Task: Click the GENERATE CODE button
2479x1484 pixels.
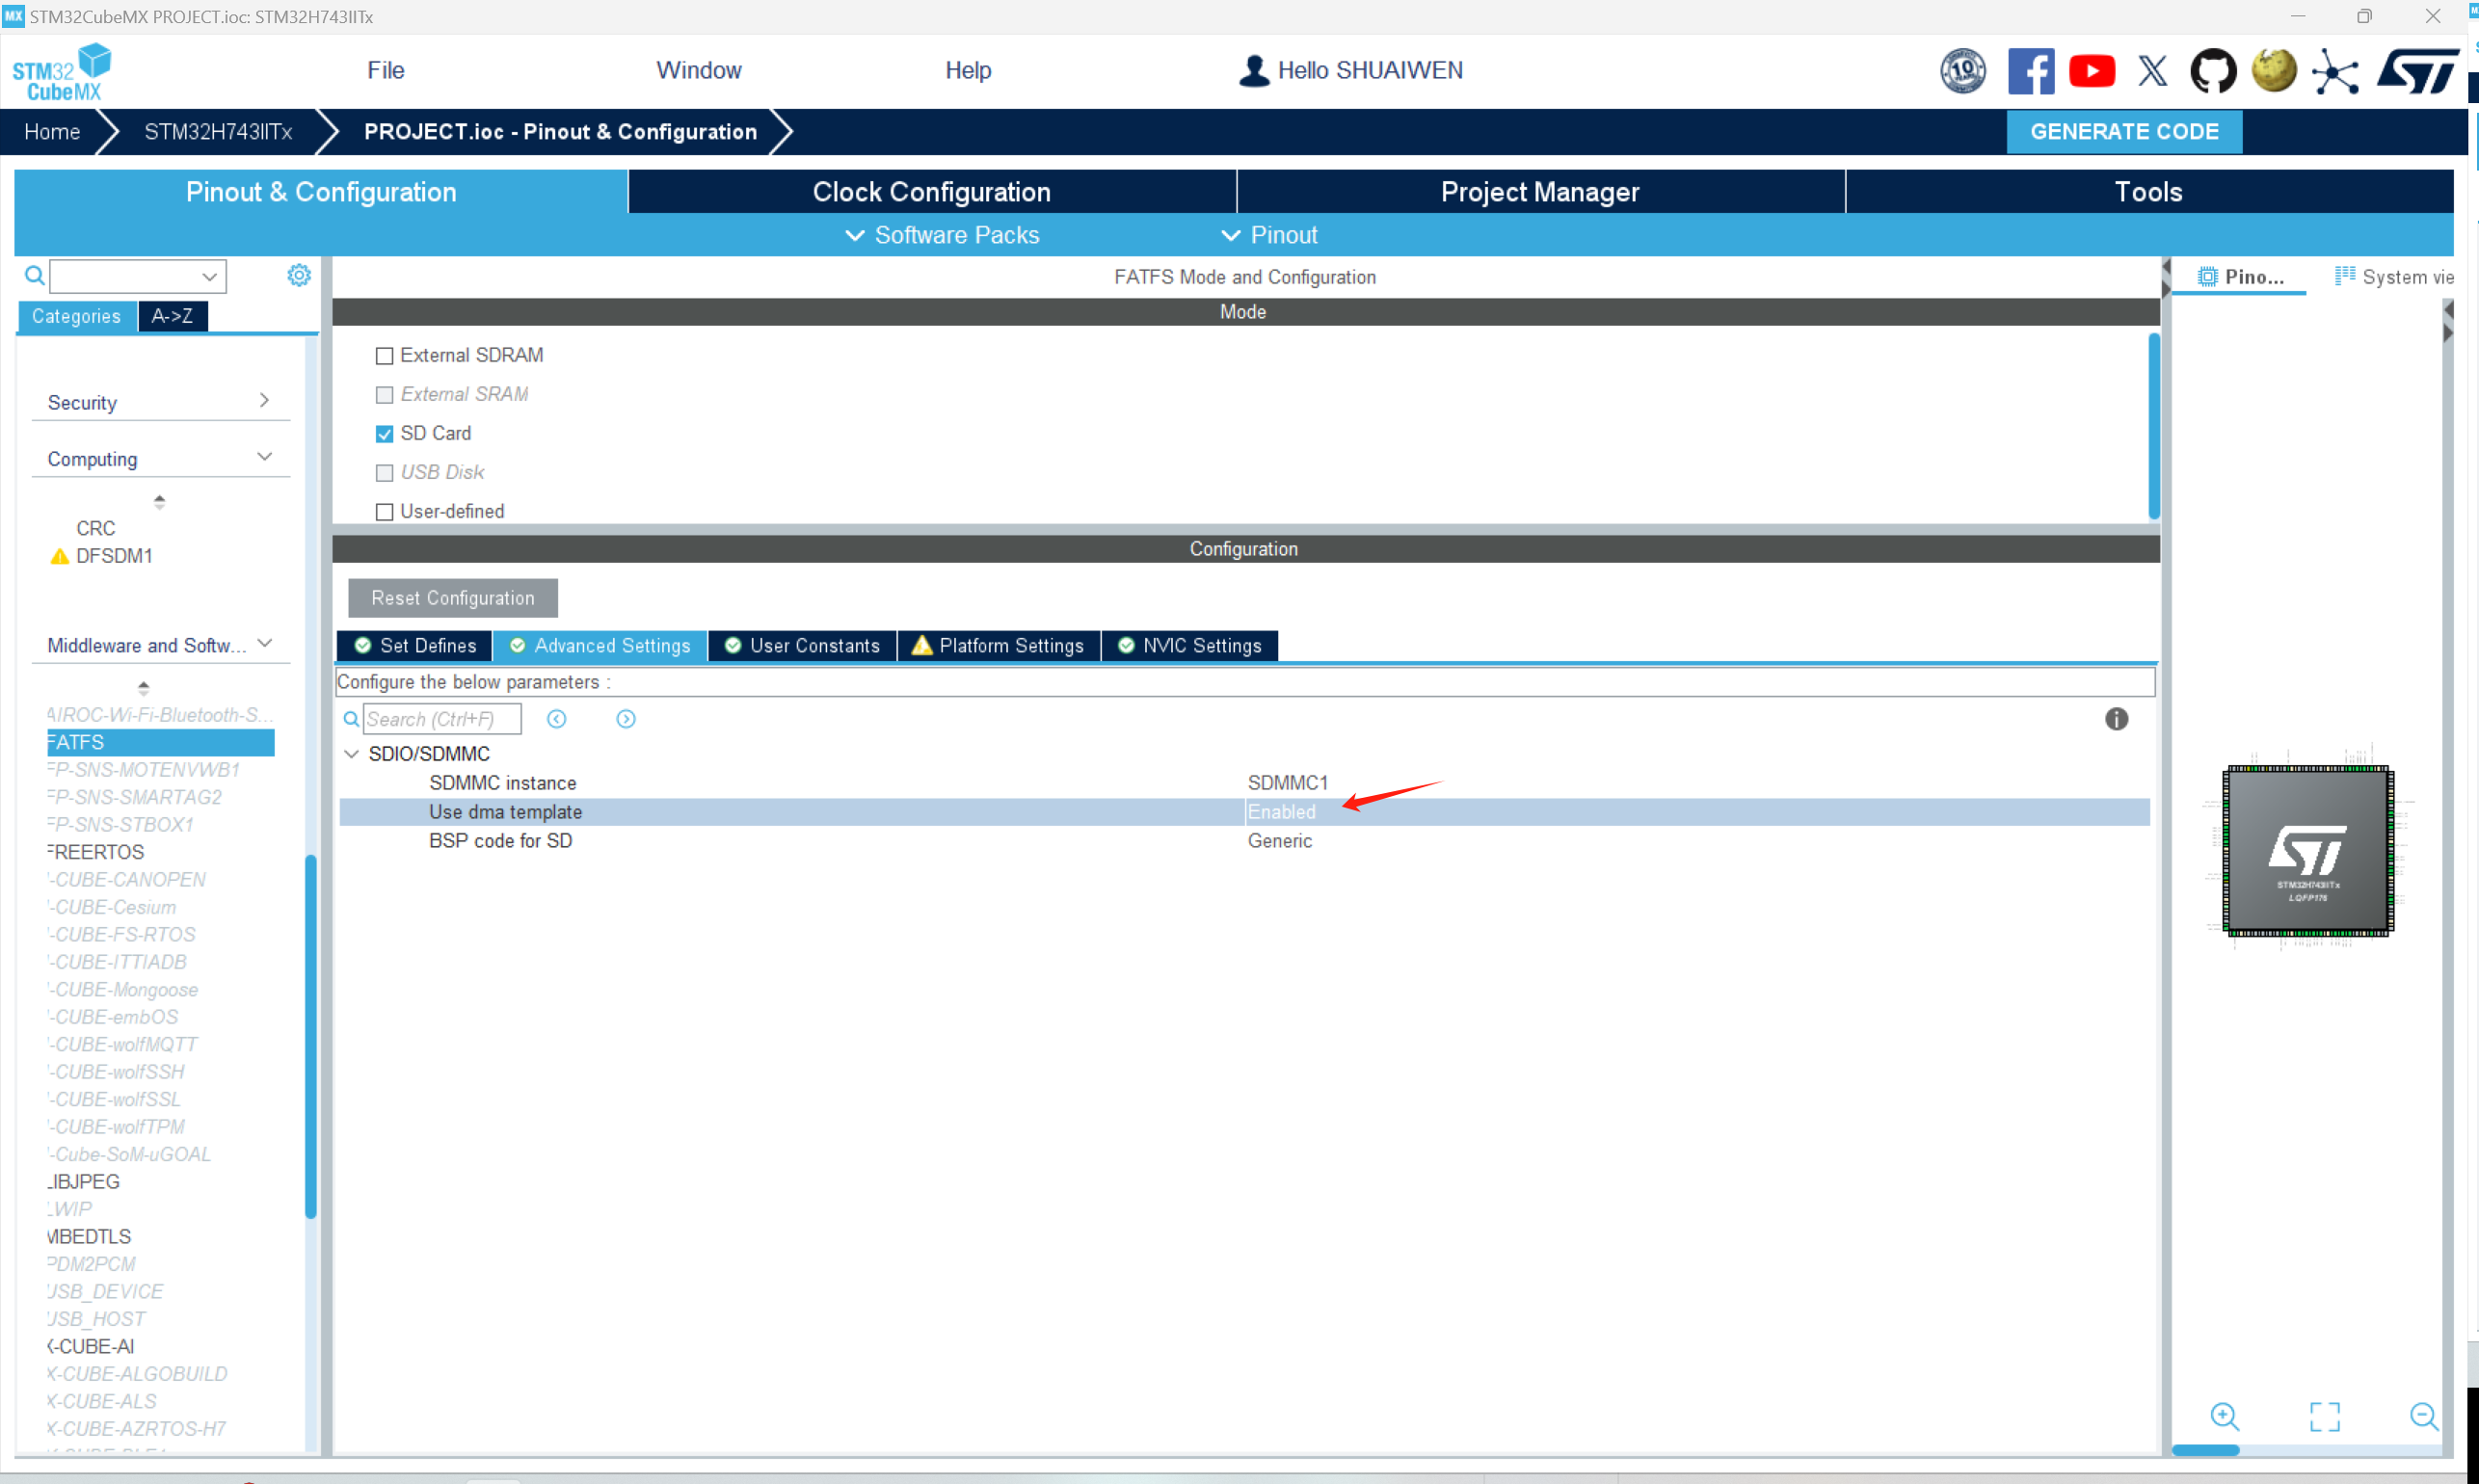Action: [x=2123, y=132]
